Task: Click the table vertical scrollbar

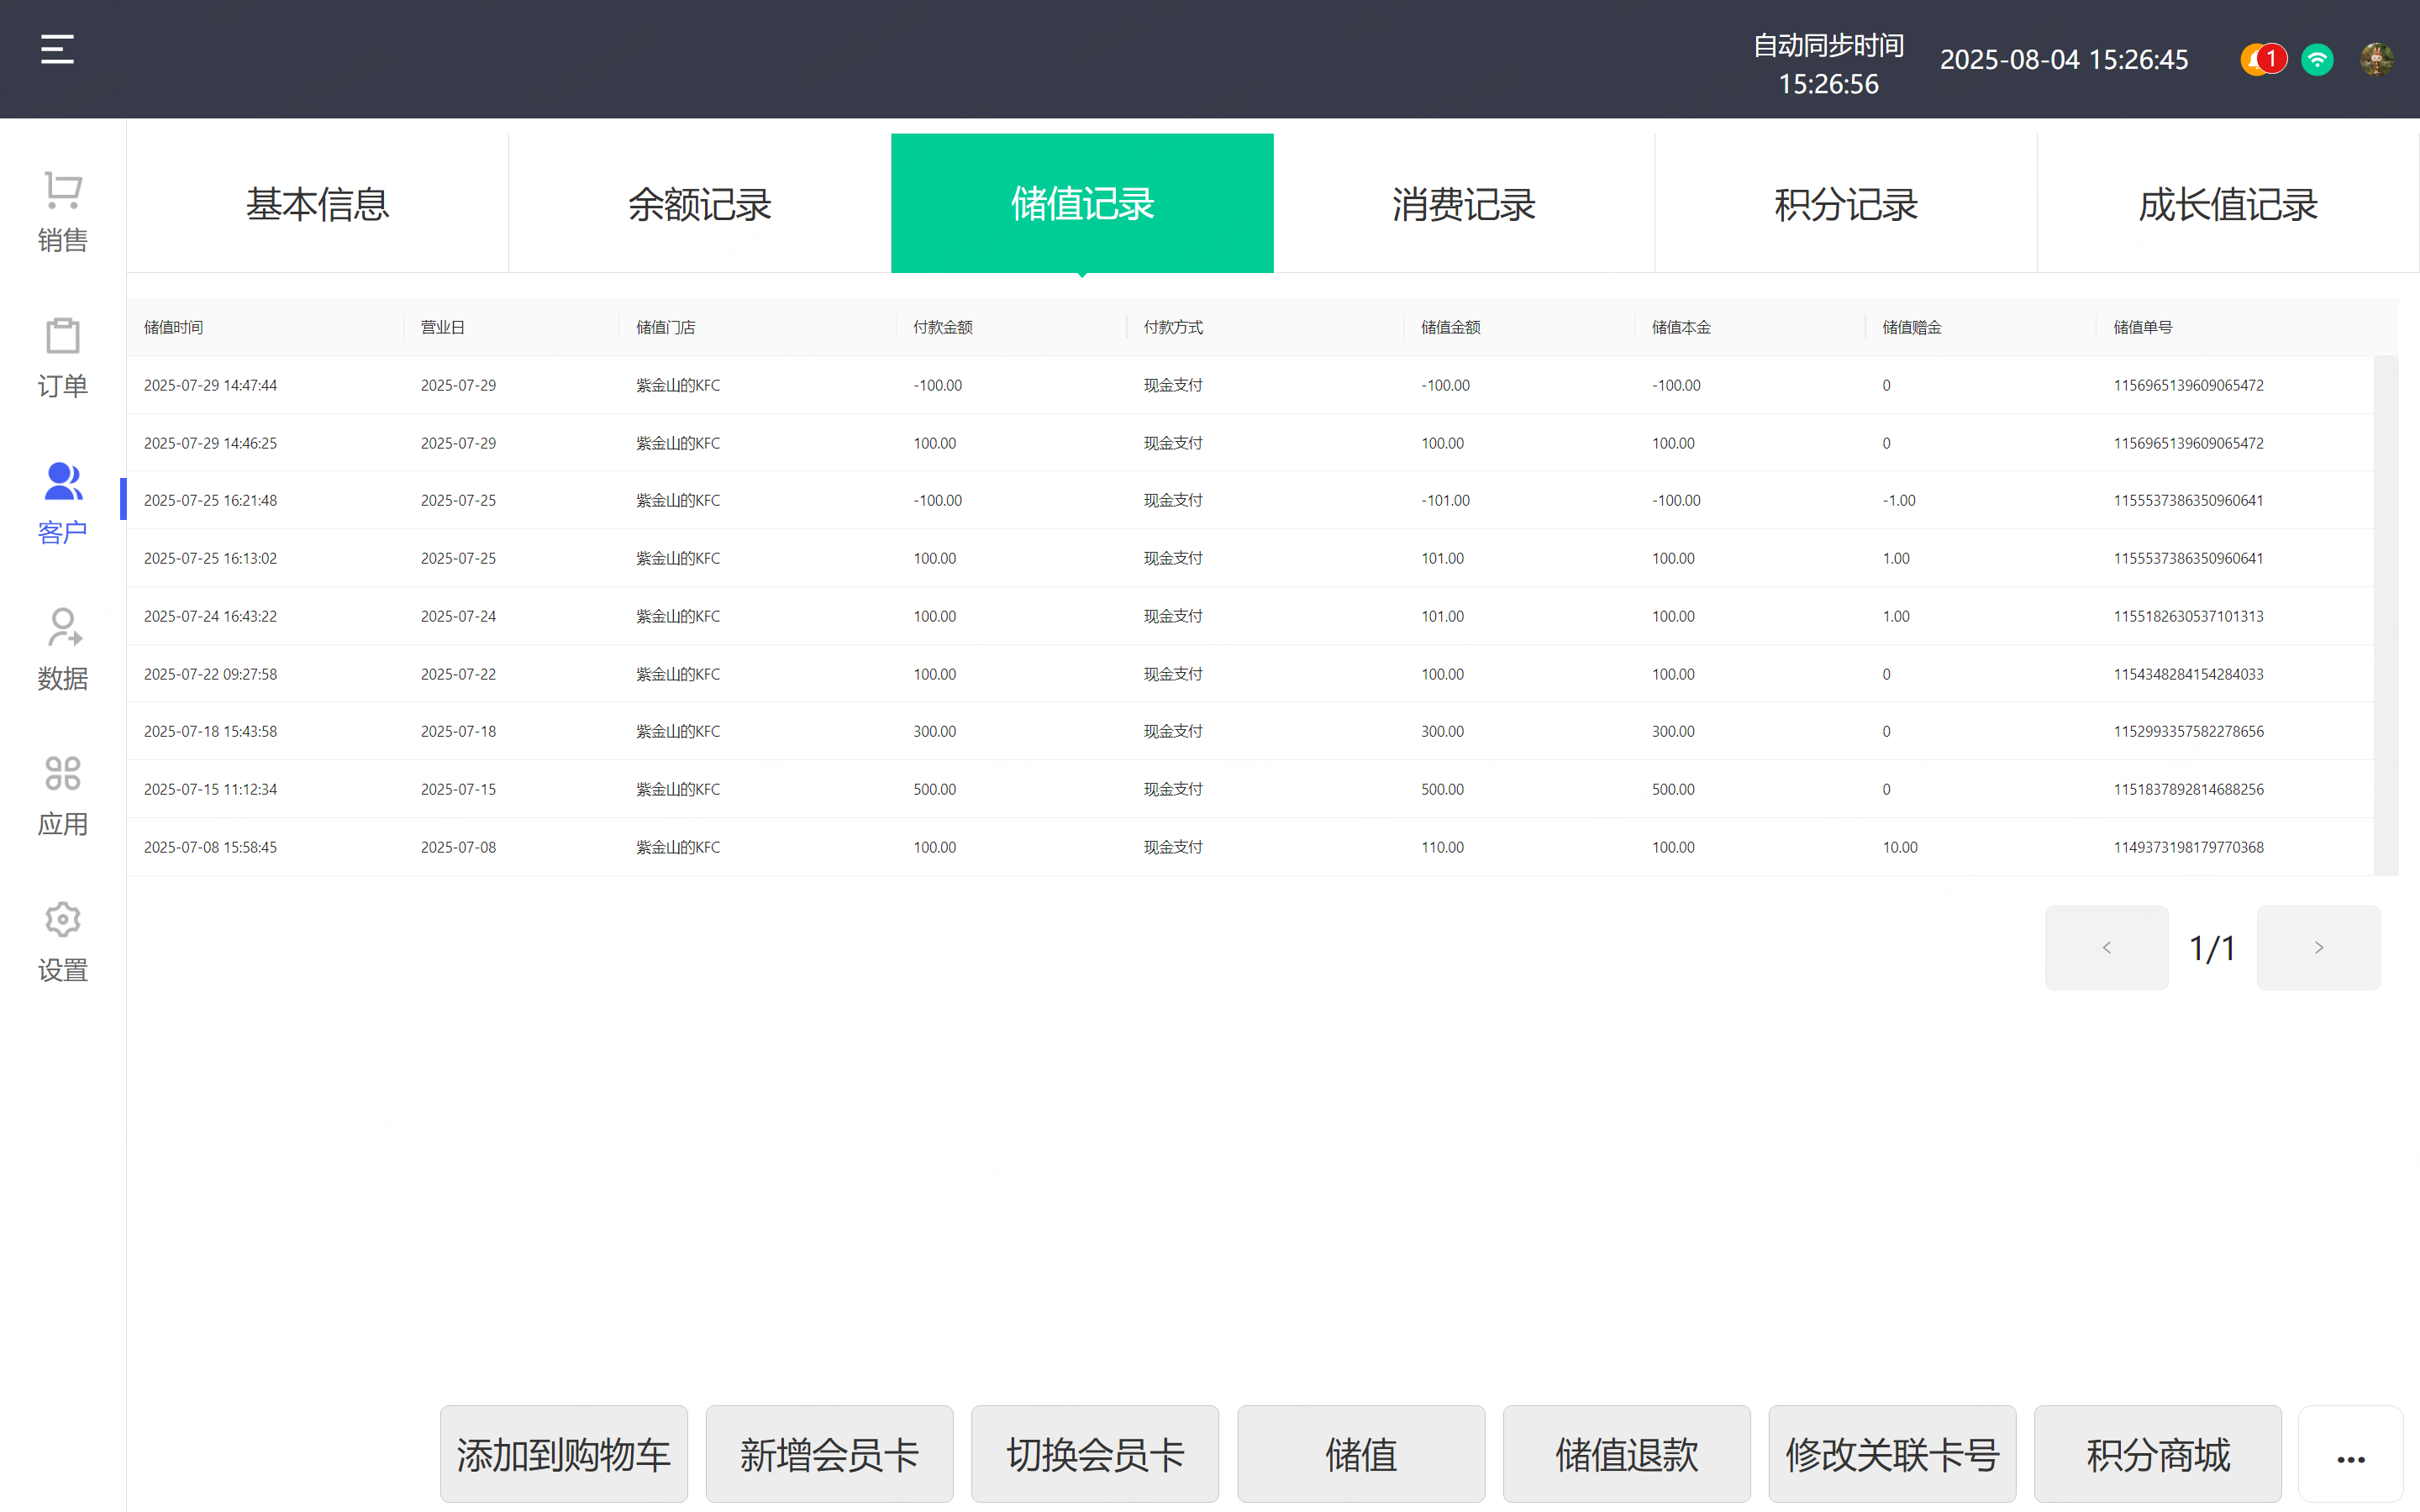Action: [2386, 615]
